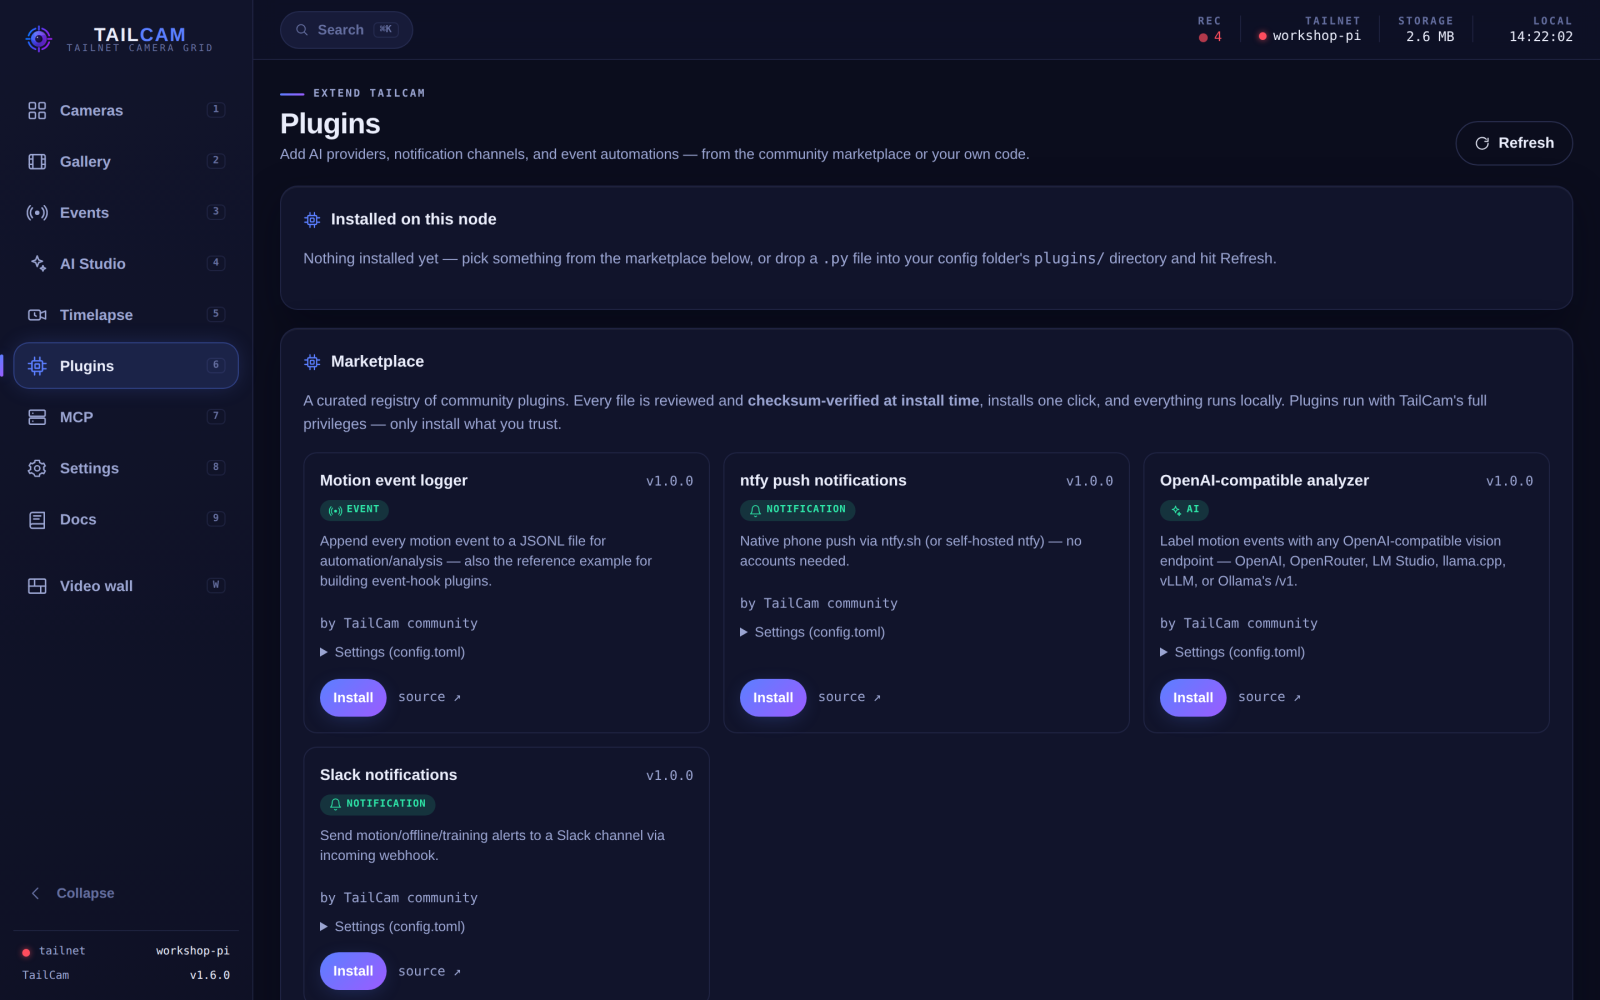Open the MCP server icon
Viewport: 1600px width, 1000px height.
coord(37,417)
